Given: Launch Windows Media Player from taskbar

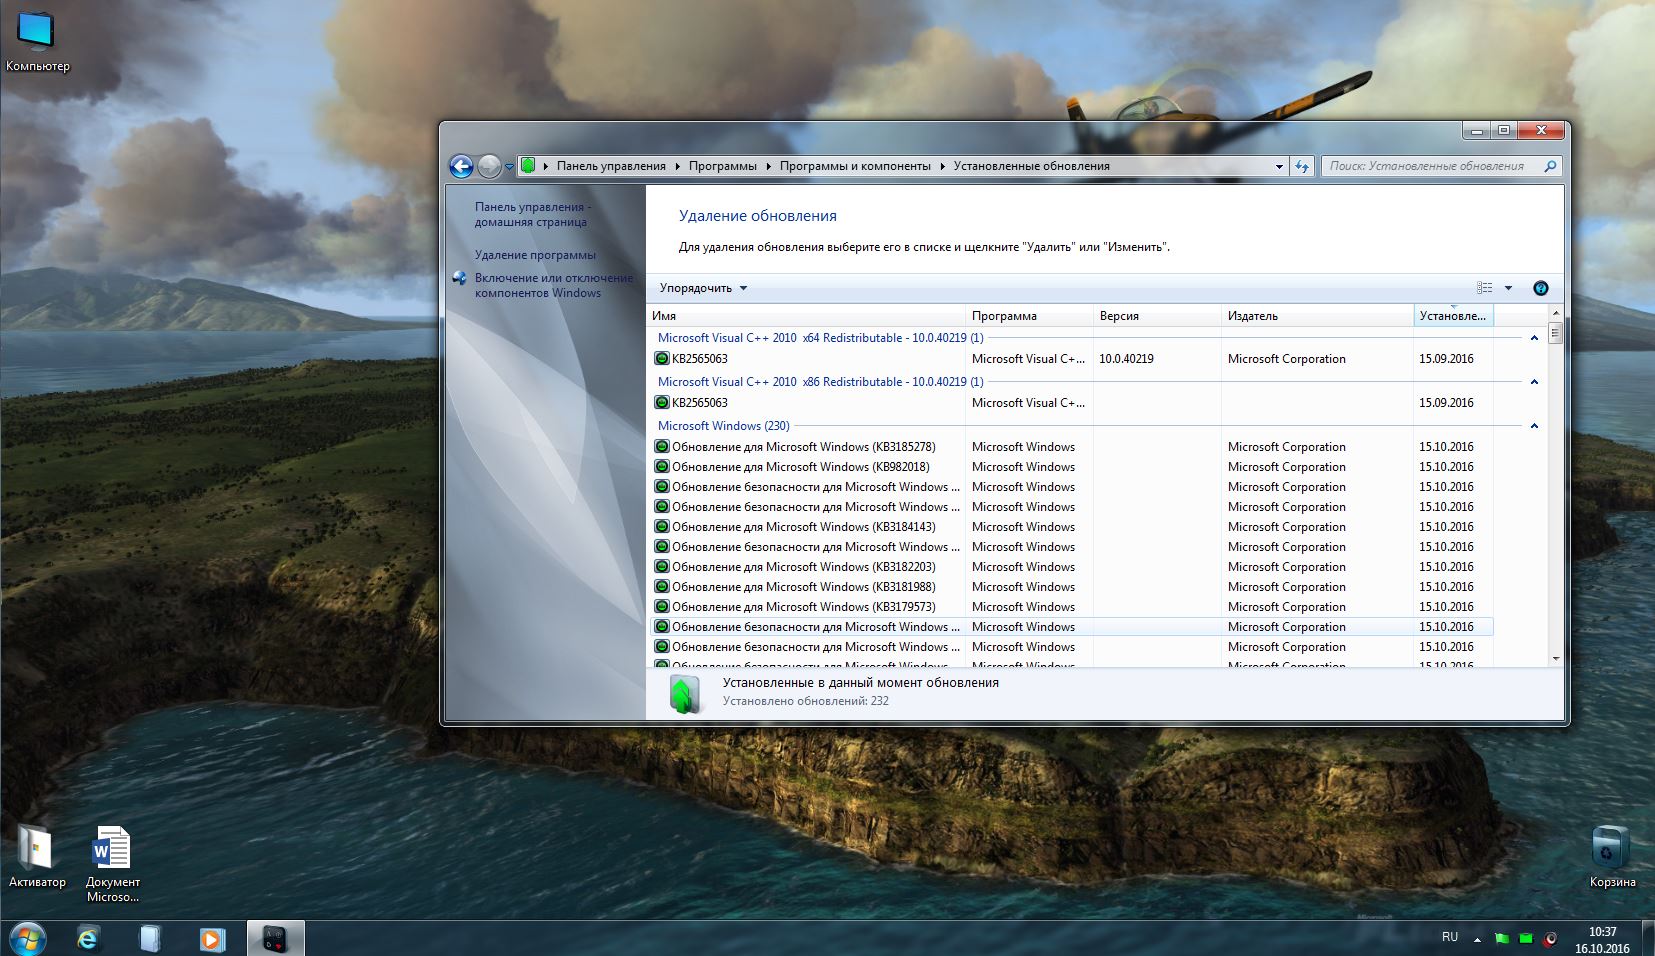Looking at the screenshot, I should point(211,939).
